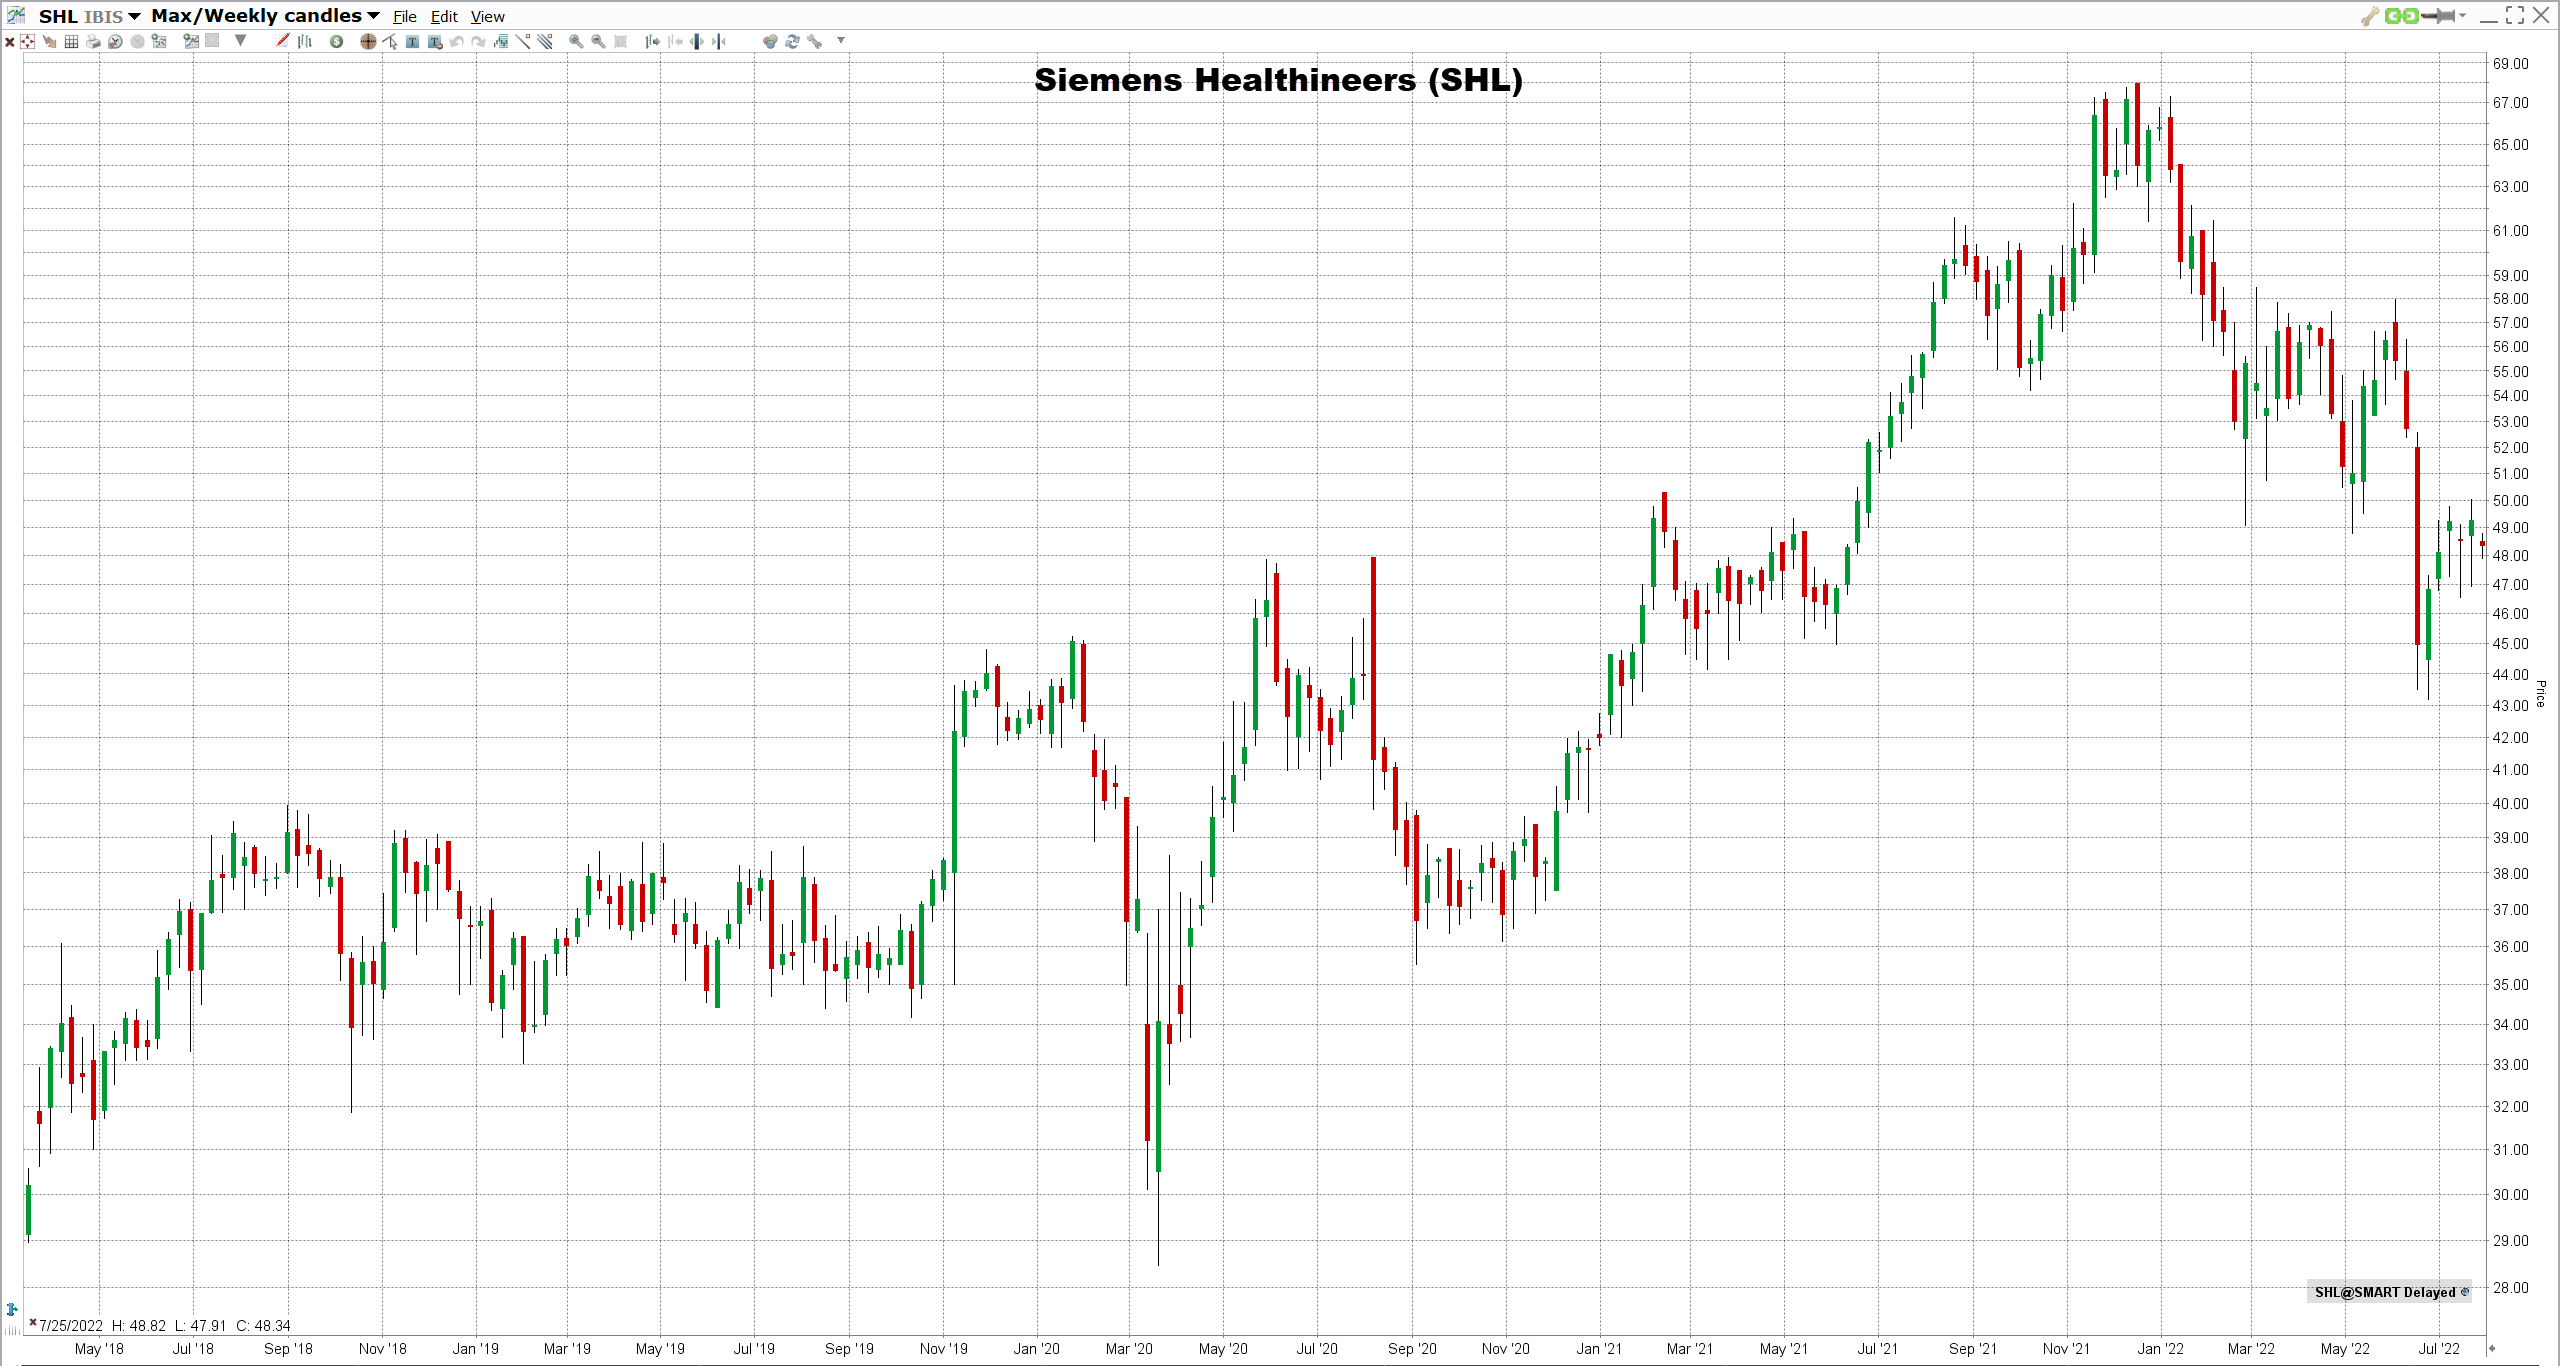Toggle the green chain link grouping icon
Viewport: 2560px width, 1366px height.
click(x=2401, y=16)
